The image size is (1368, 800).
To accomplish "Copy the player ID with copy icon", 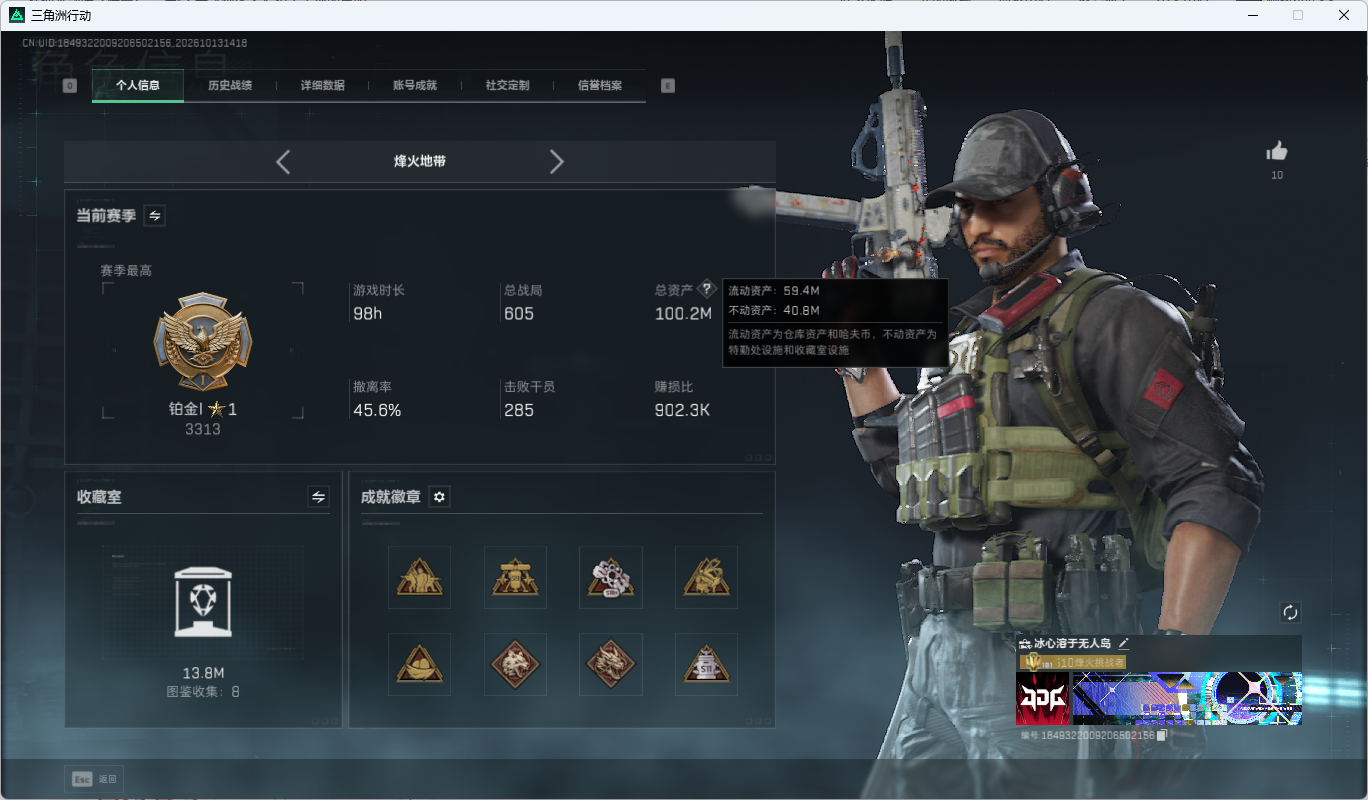I will point(1162,735).
